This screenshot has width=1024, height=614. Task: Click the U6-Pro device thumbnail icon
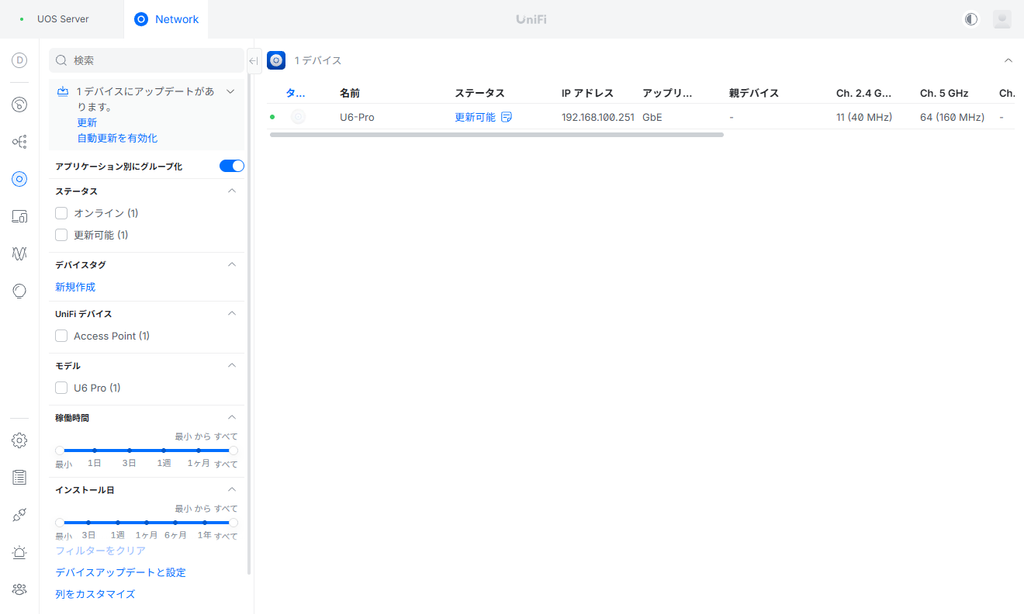coord(298,117)
